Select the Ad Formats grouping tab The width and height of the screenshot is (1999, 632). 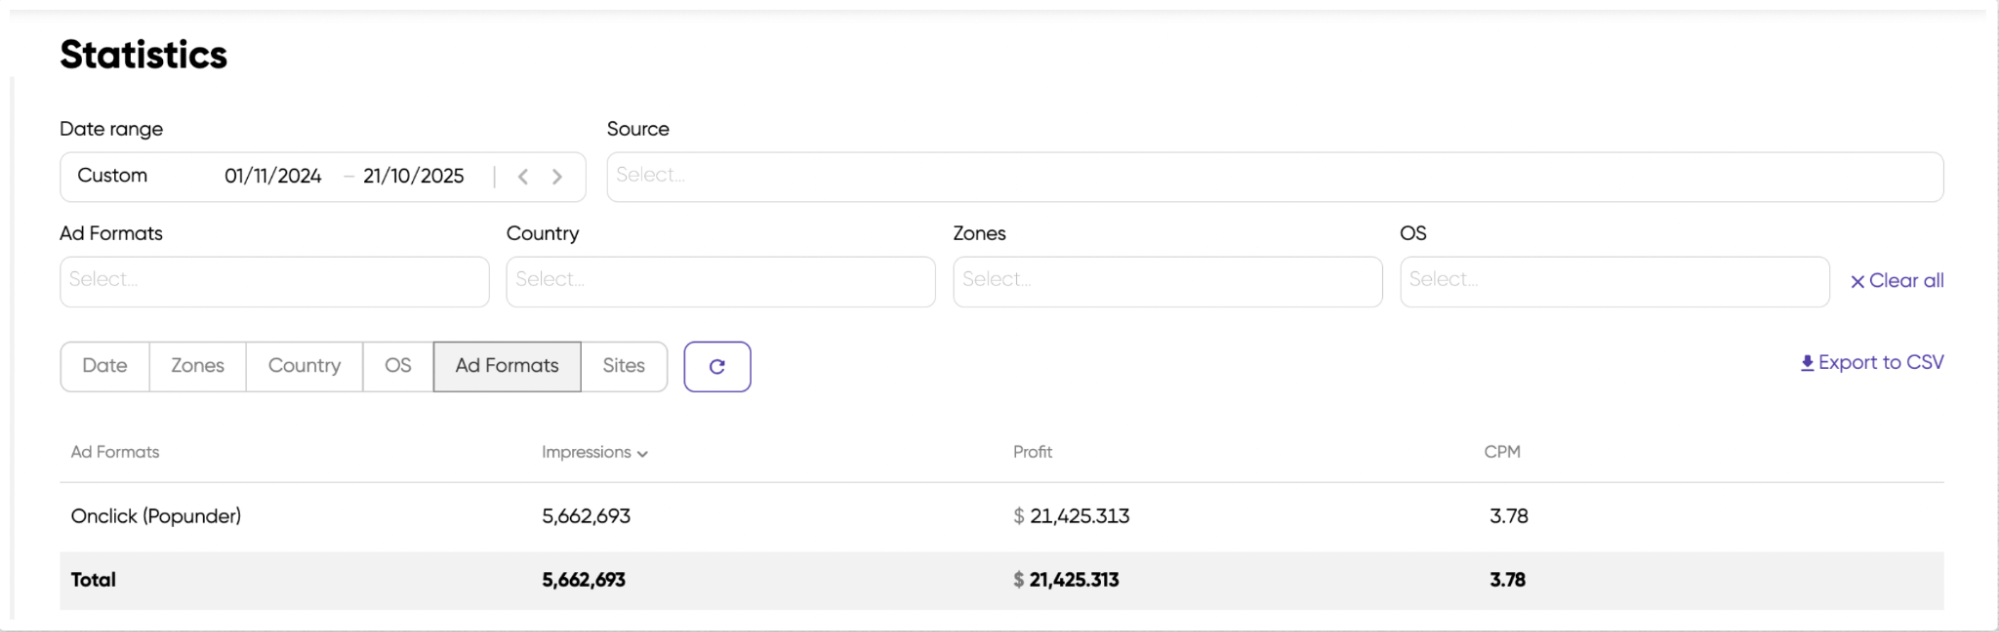[x=506, y=366]
